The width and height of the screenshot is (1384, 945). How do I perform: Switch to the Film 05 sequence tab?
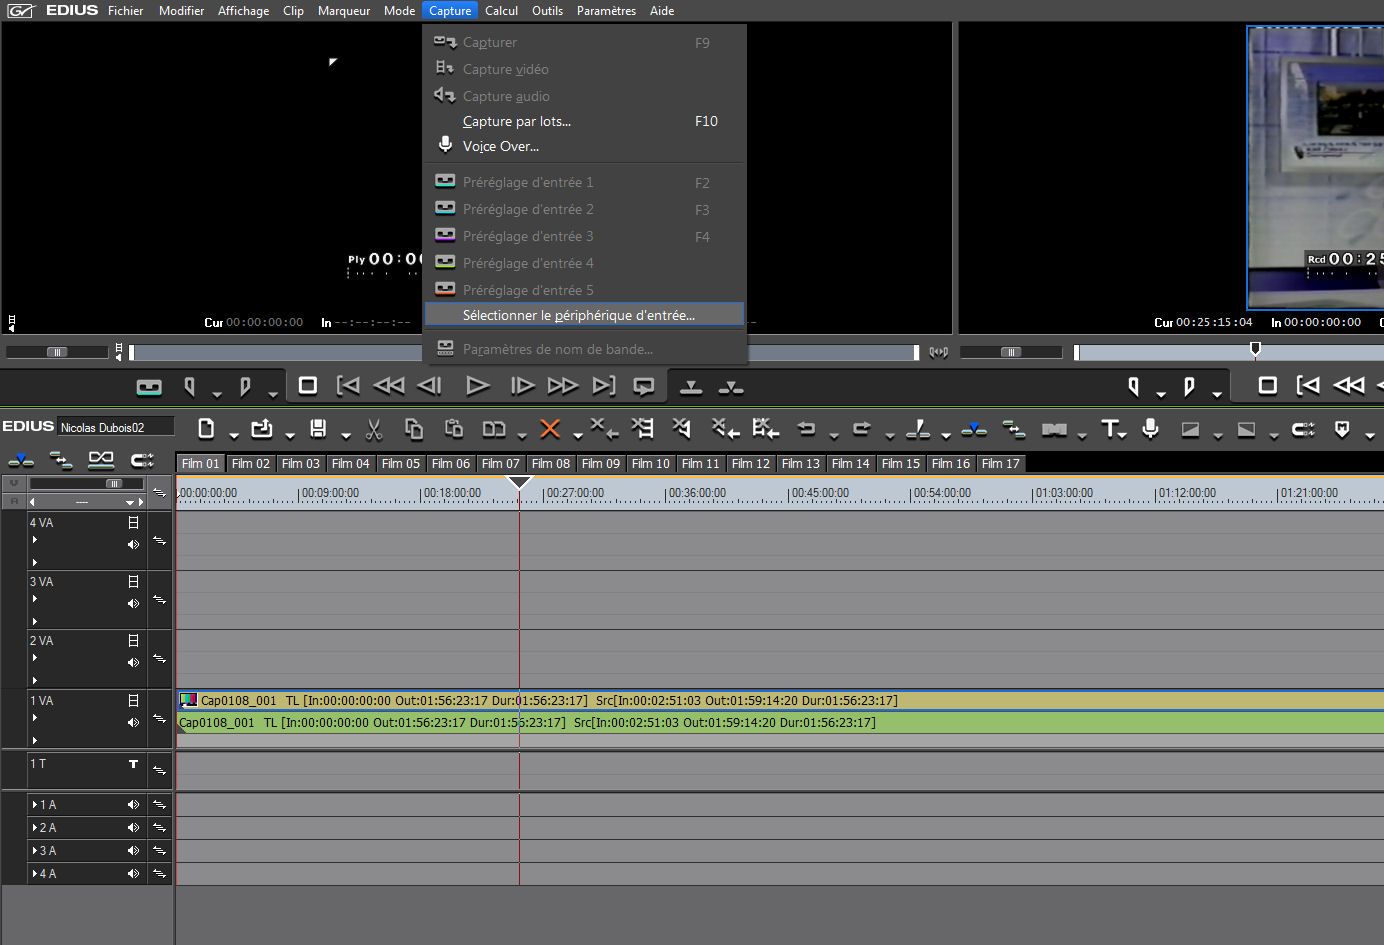(401, 464)
